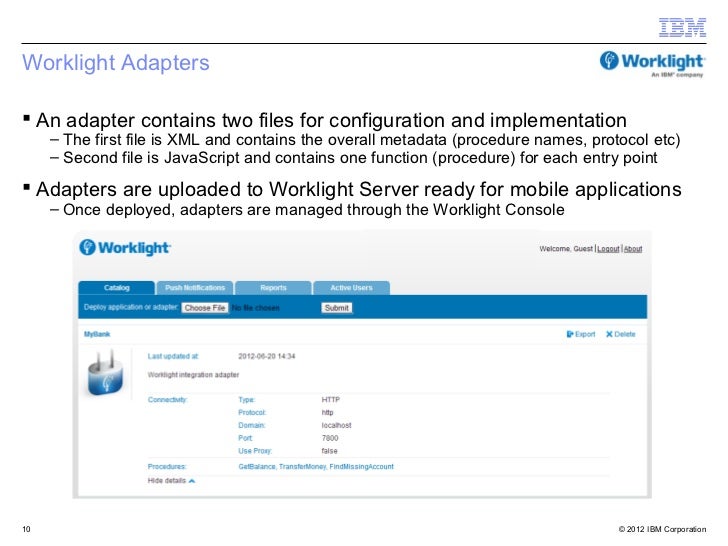This screenshot has height=546, width=728.
Task: Open the About link
Action: pyautogui.click(x=633, y=249)
